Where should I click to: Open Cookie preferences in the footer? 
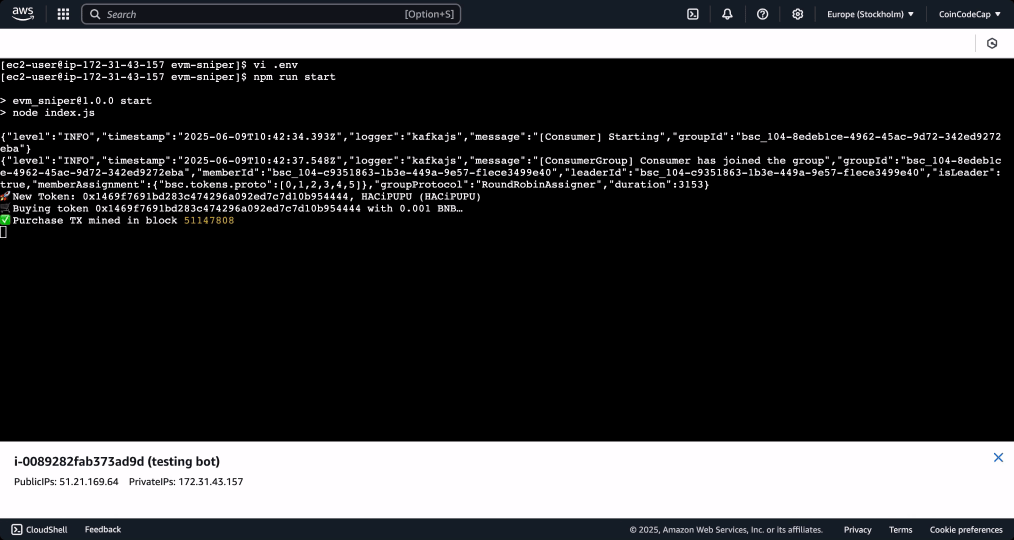(x=966, y=529)
